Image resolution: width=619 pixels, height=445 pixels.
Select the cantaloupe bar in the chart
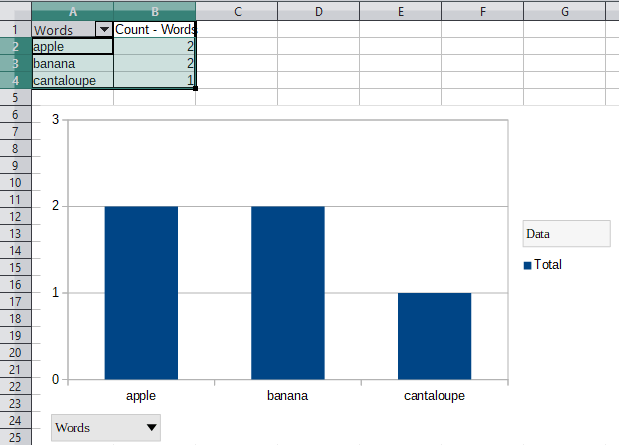point(434,336)
